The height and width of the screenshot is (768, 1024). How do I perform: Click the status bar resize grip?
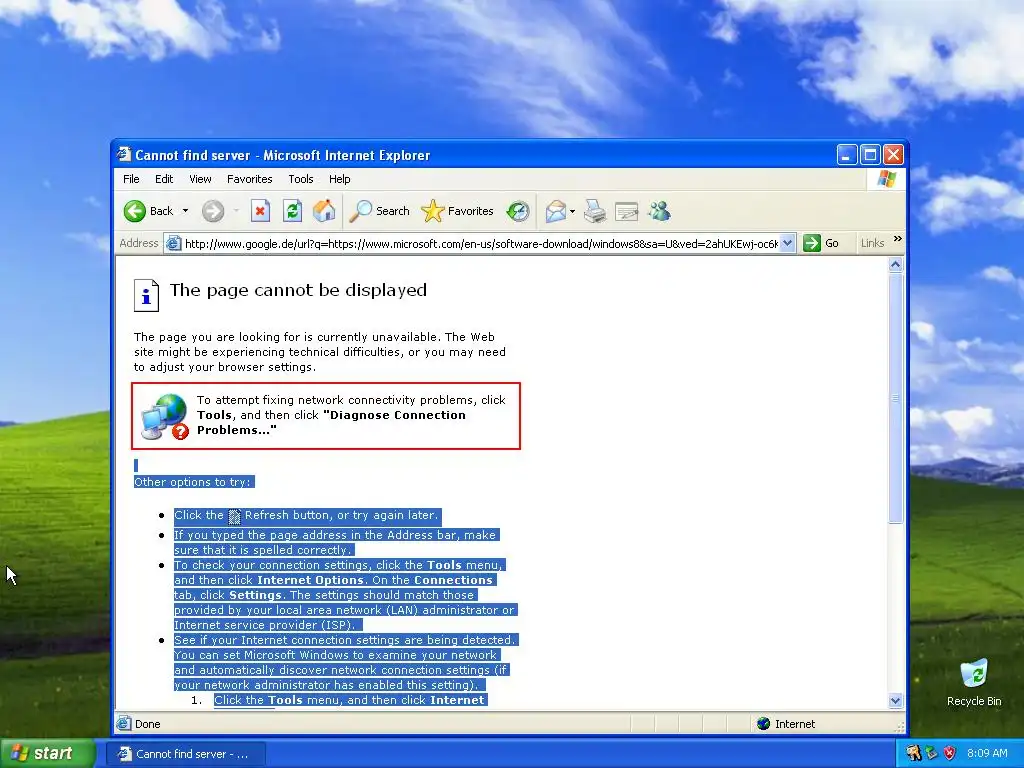(x=899, y=726)
